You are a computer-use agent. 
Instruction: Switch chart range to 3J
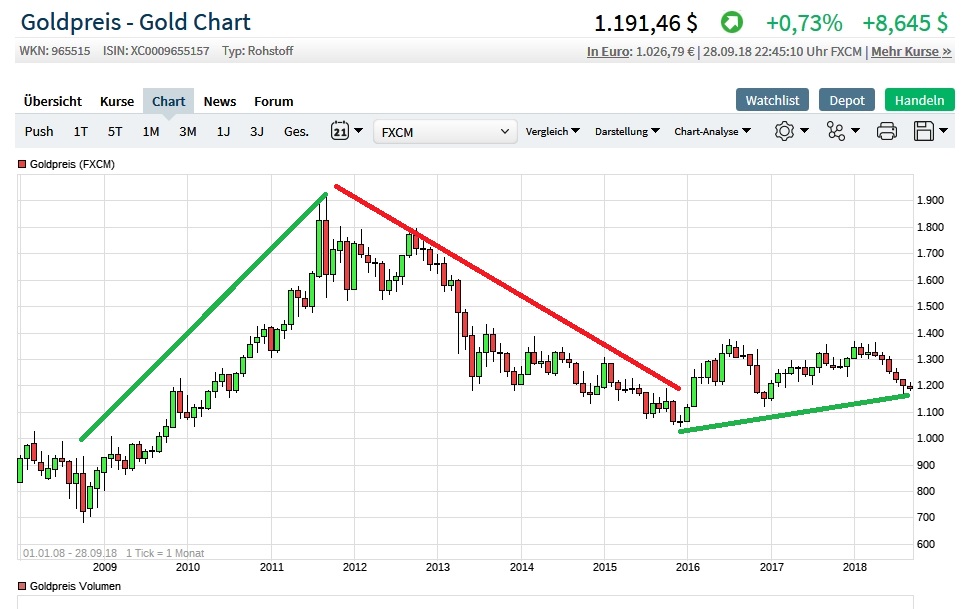coord(257,131)
